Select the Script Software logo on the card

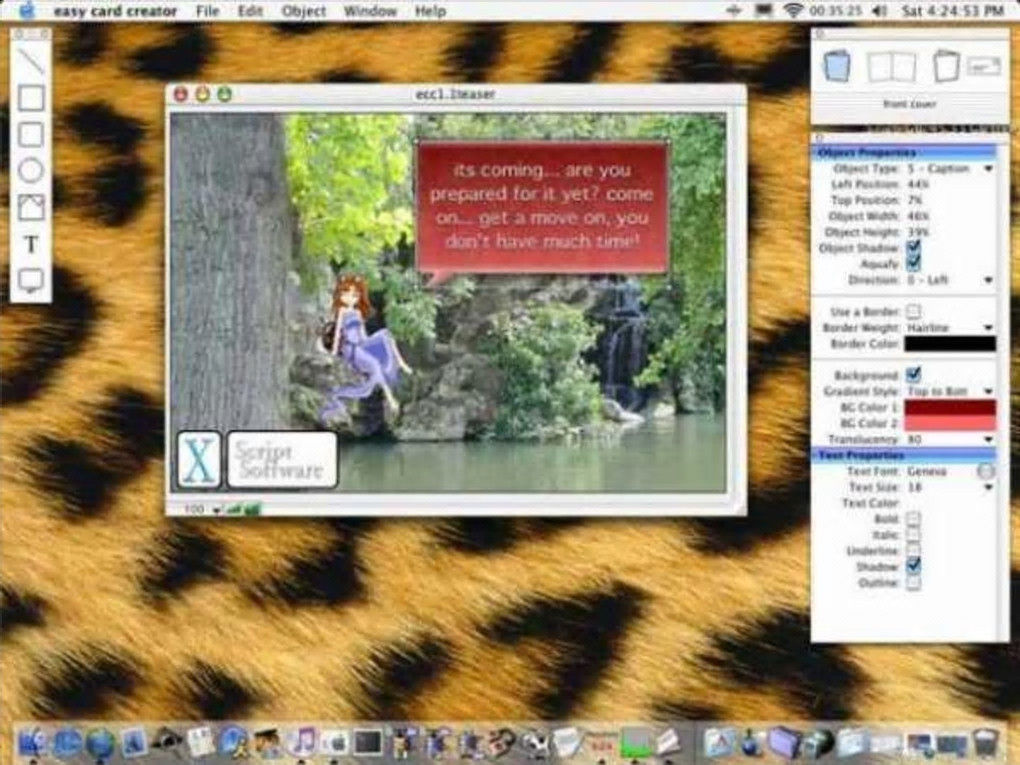click(x=282, y=459)
